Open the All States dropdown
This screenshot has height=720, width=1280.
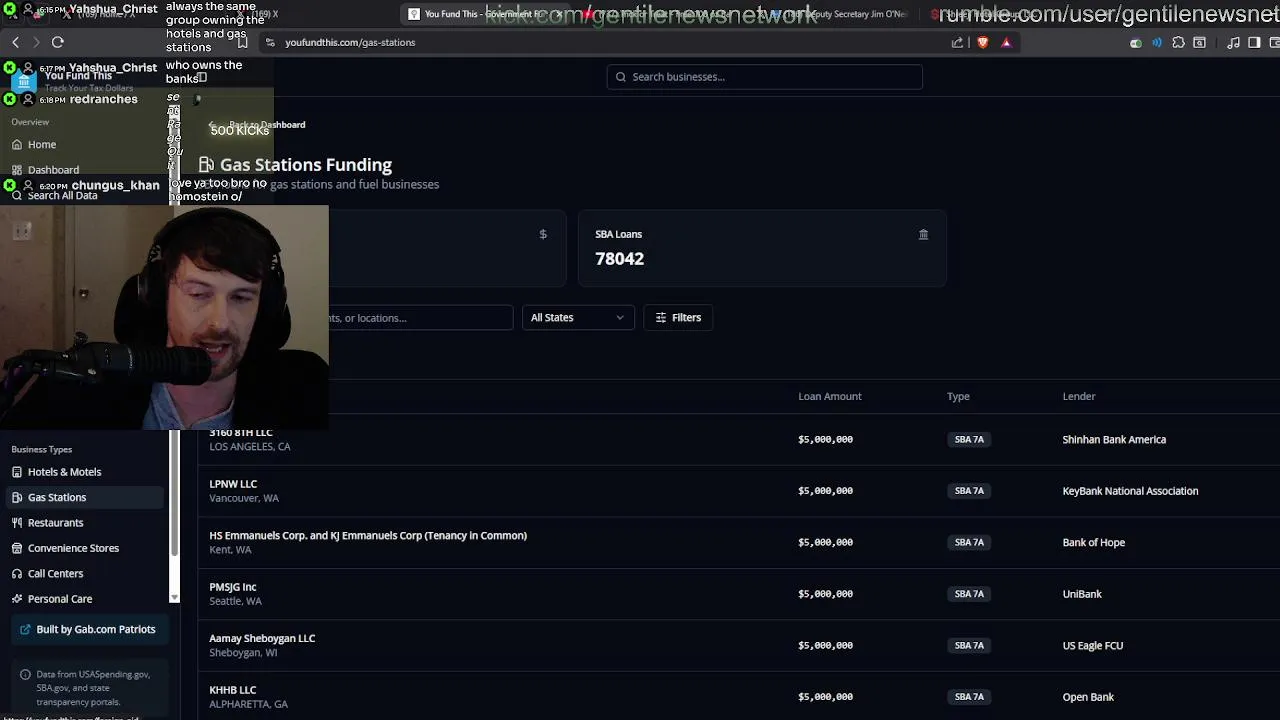click(578, 318)
